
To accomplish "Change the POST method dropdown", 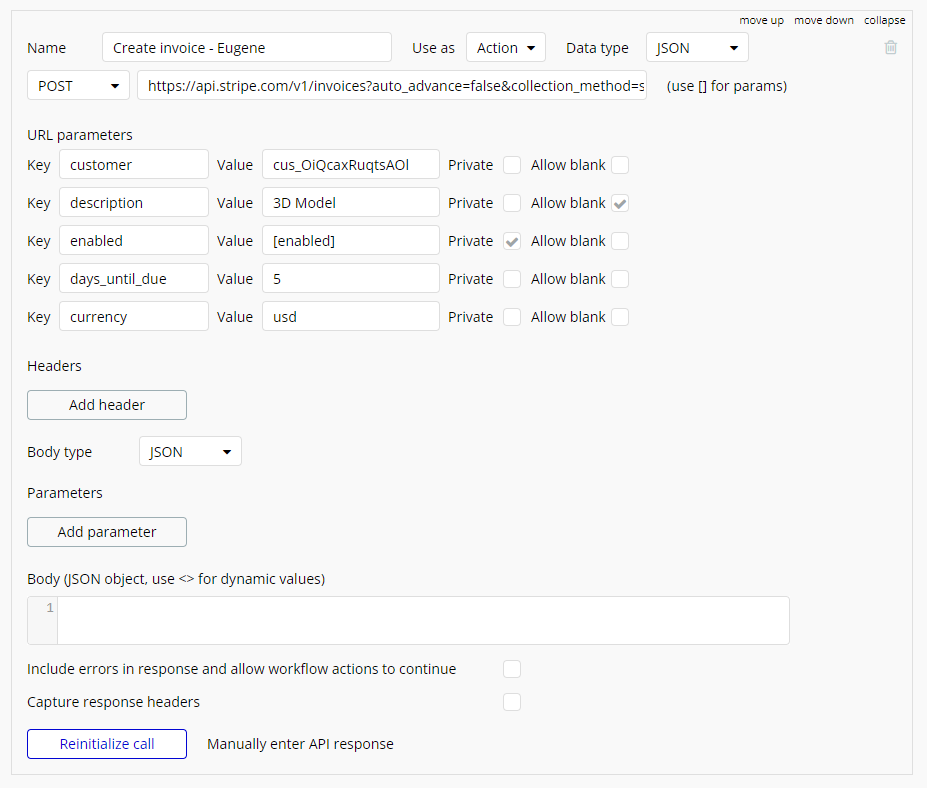I will 78,86.
